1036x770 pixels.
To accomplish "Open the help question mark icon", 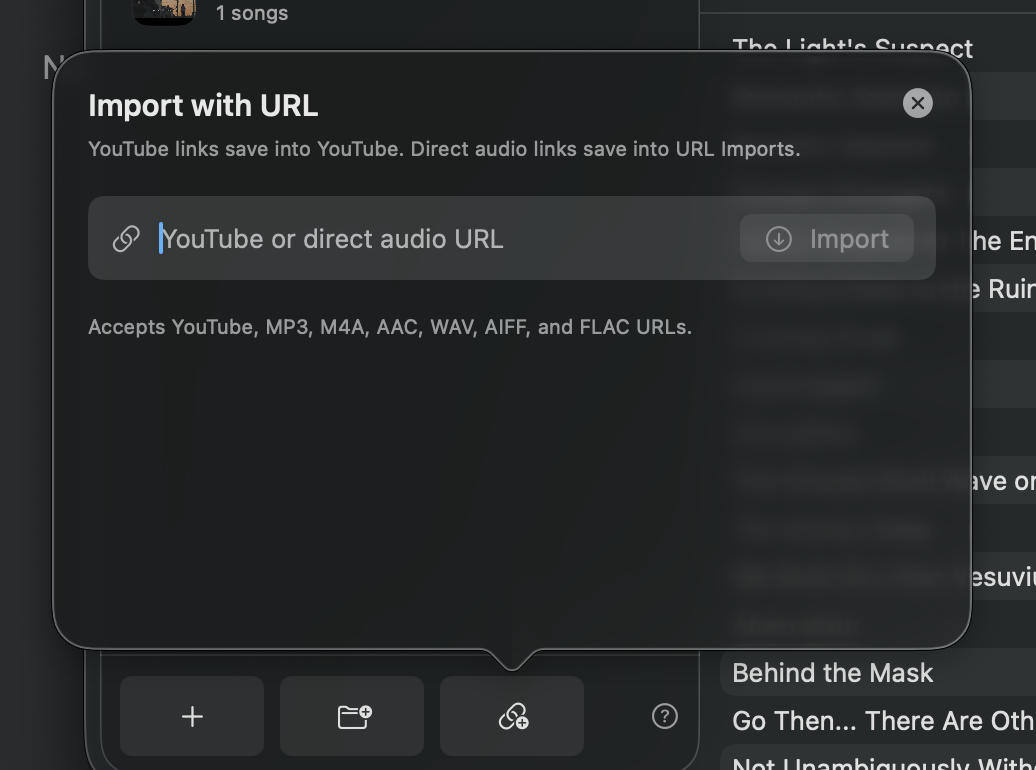I will [664, 716].
